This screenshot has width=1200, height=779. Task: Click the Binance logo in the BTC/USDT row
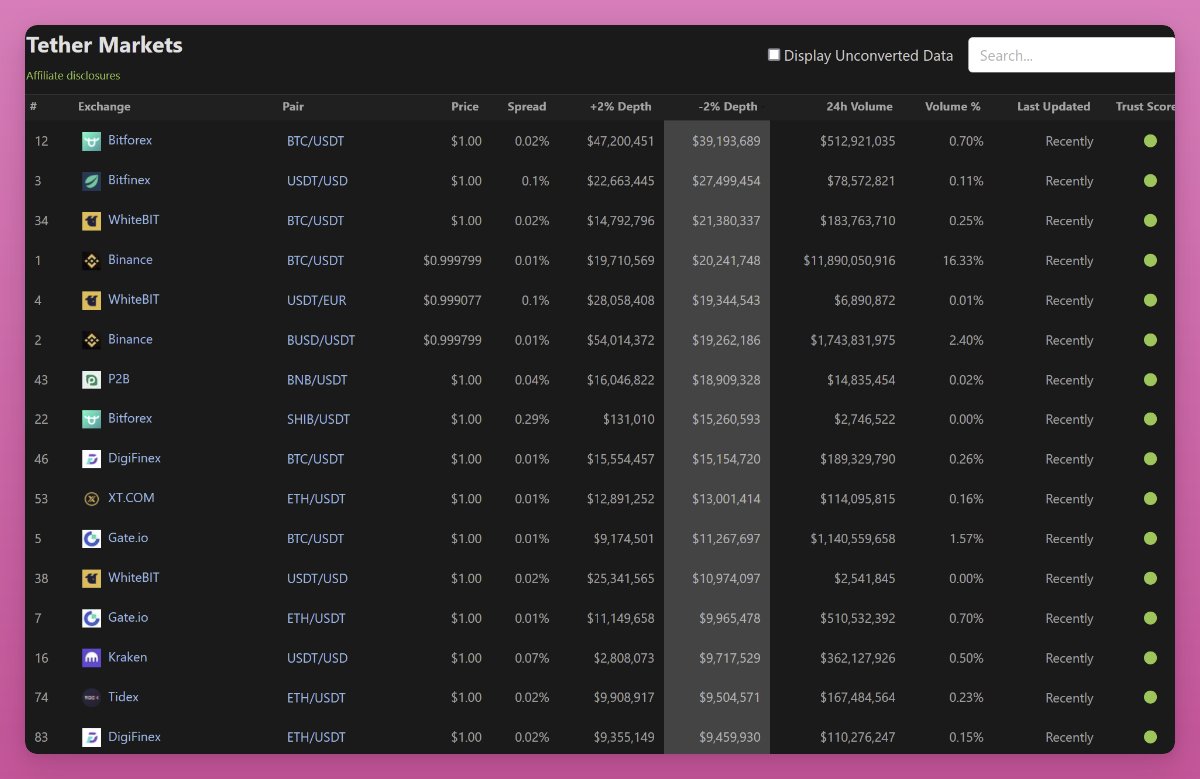(x=91, y=260)
